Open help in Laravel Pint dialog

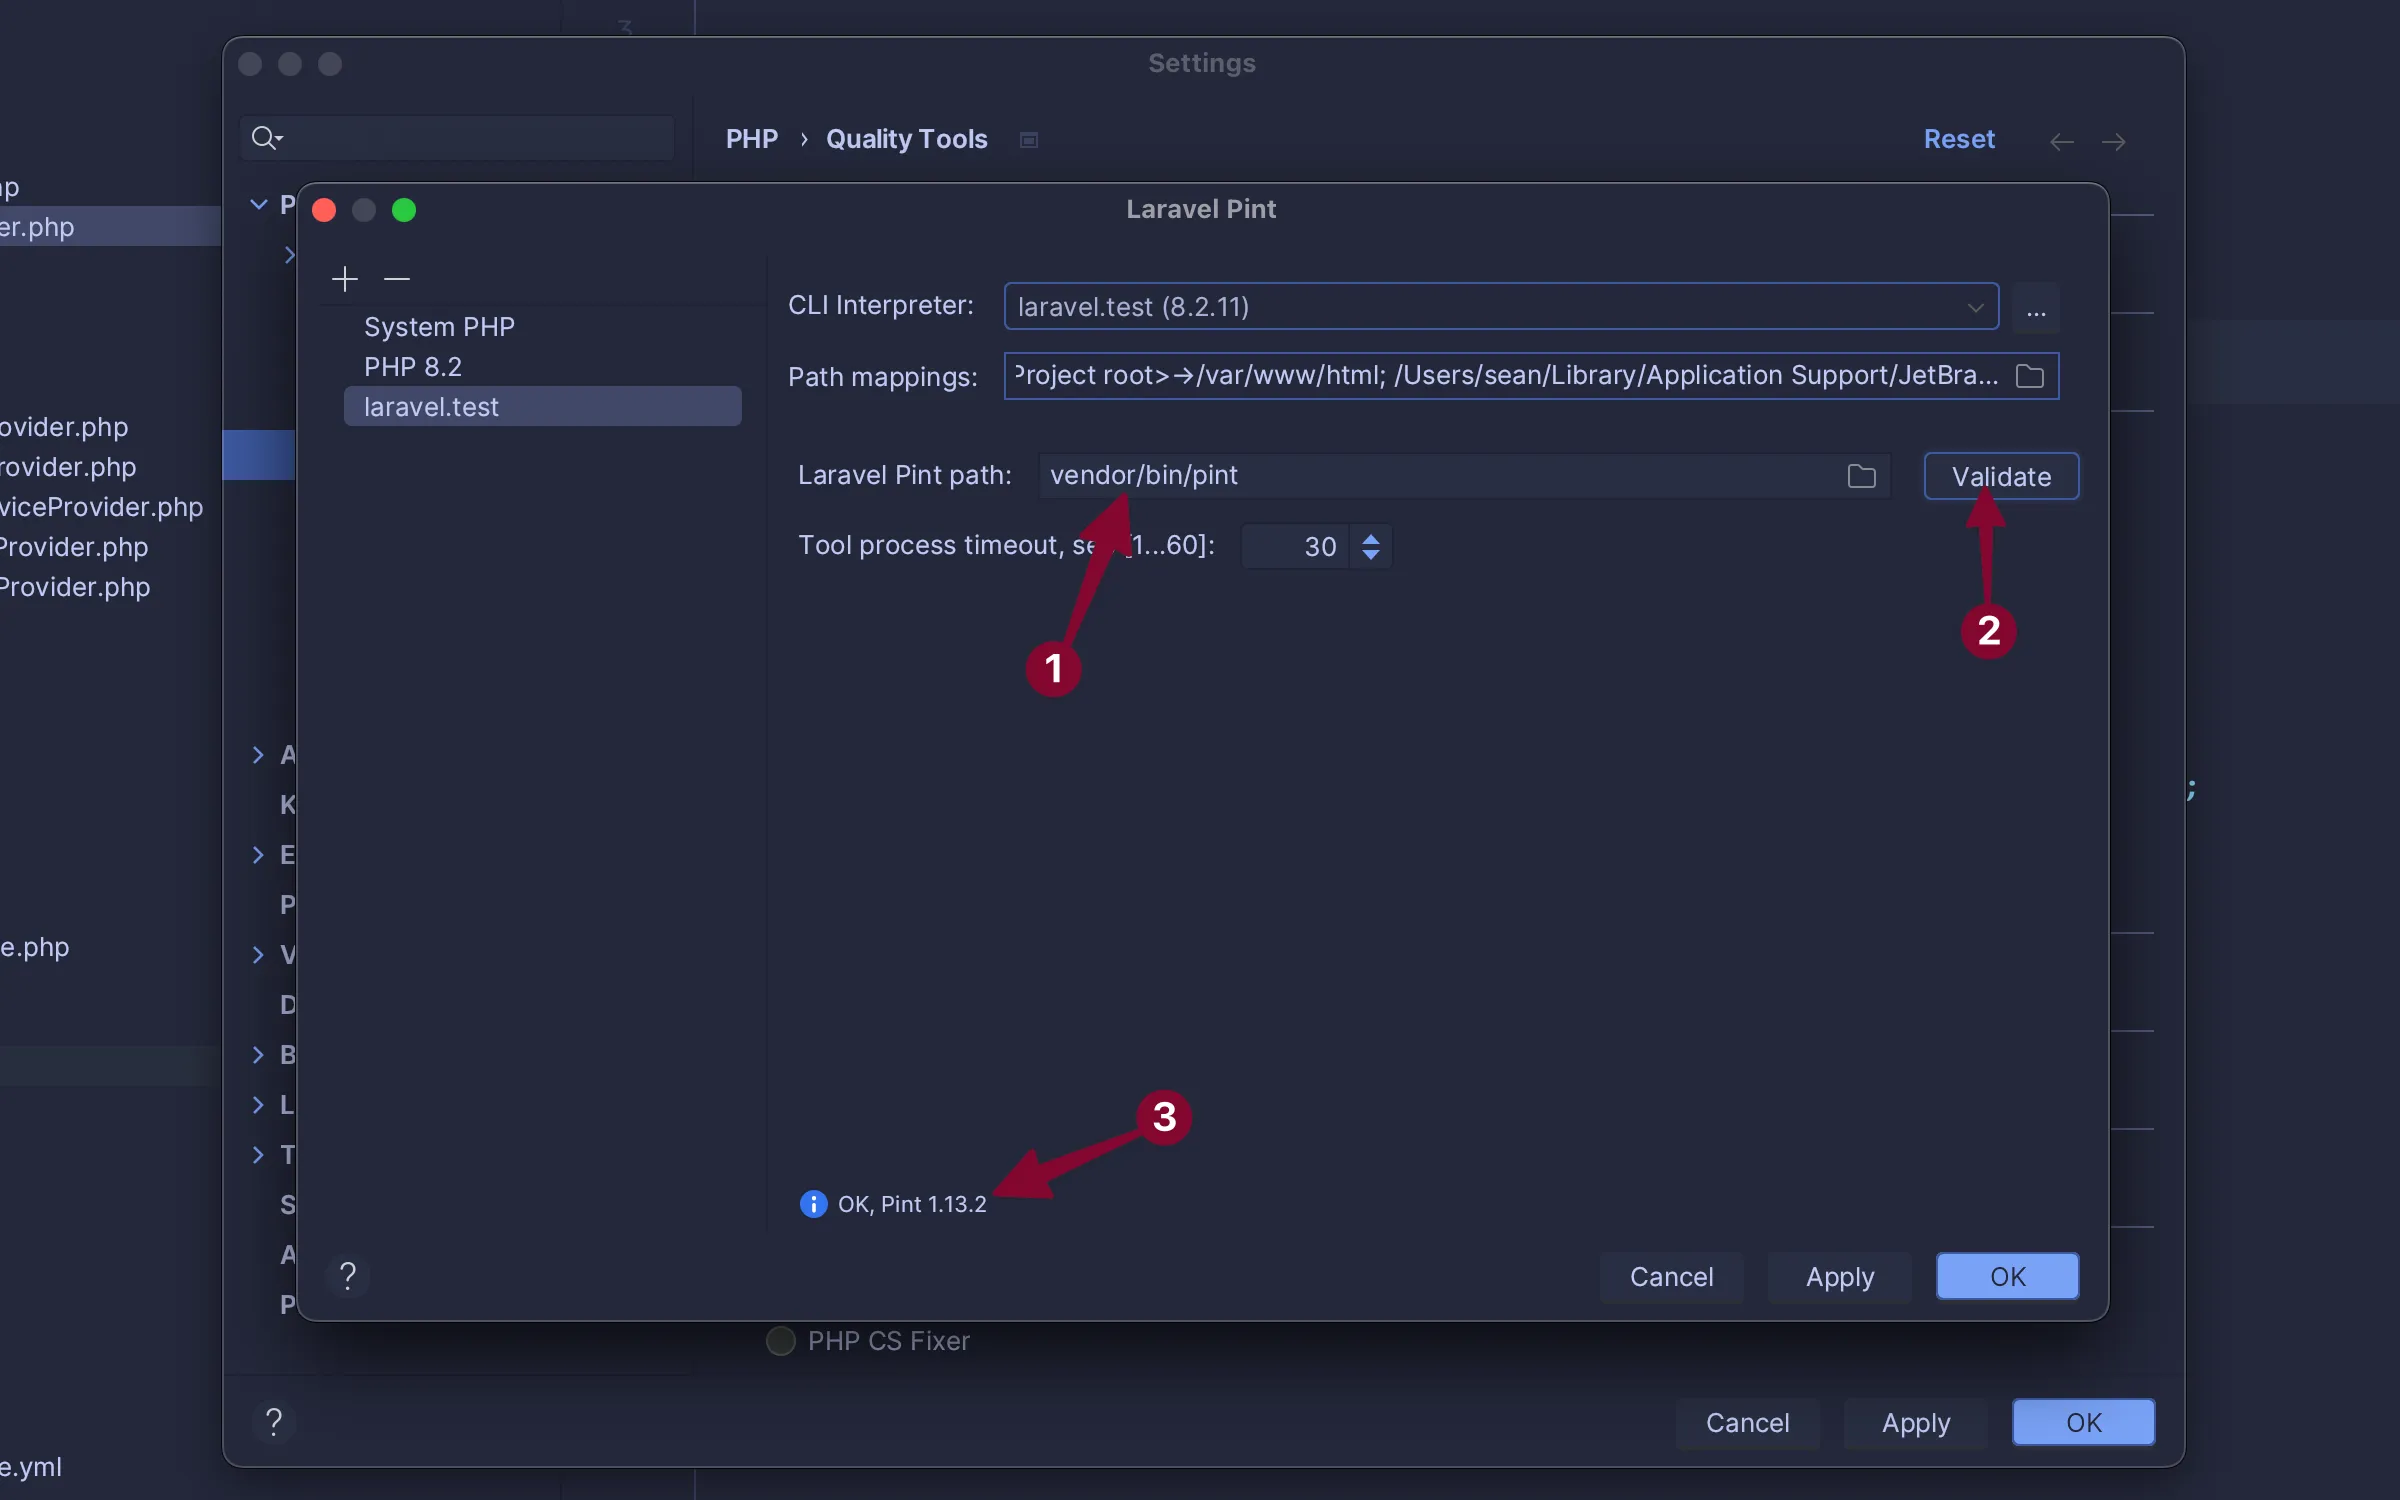point(348,1276)
